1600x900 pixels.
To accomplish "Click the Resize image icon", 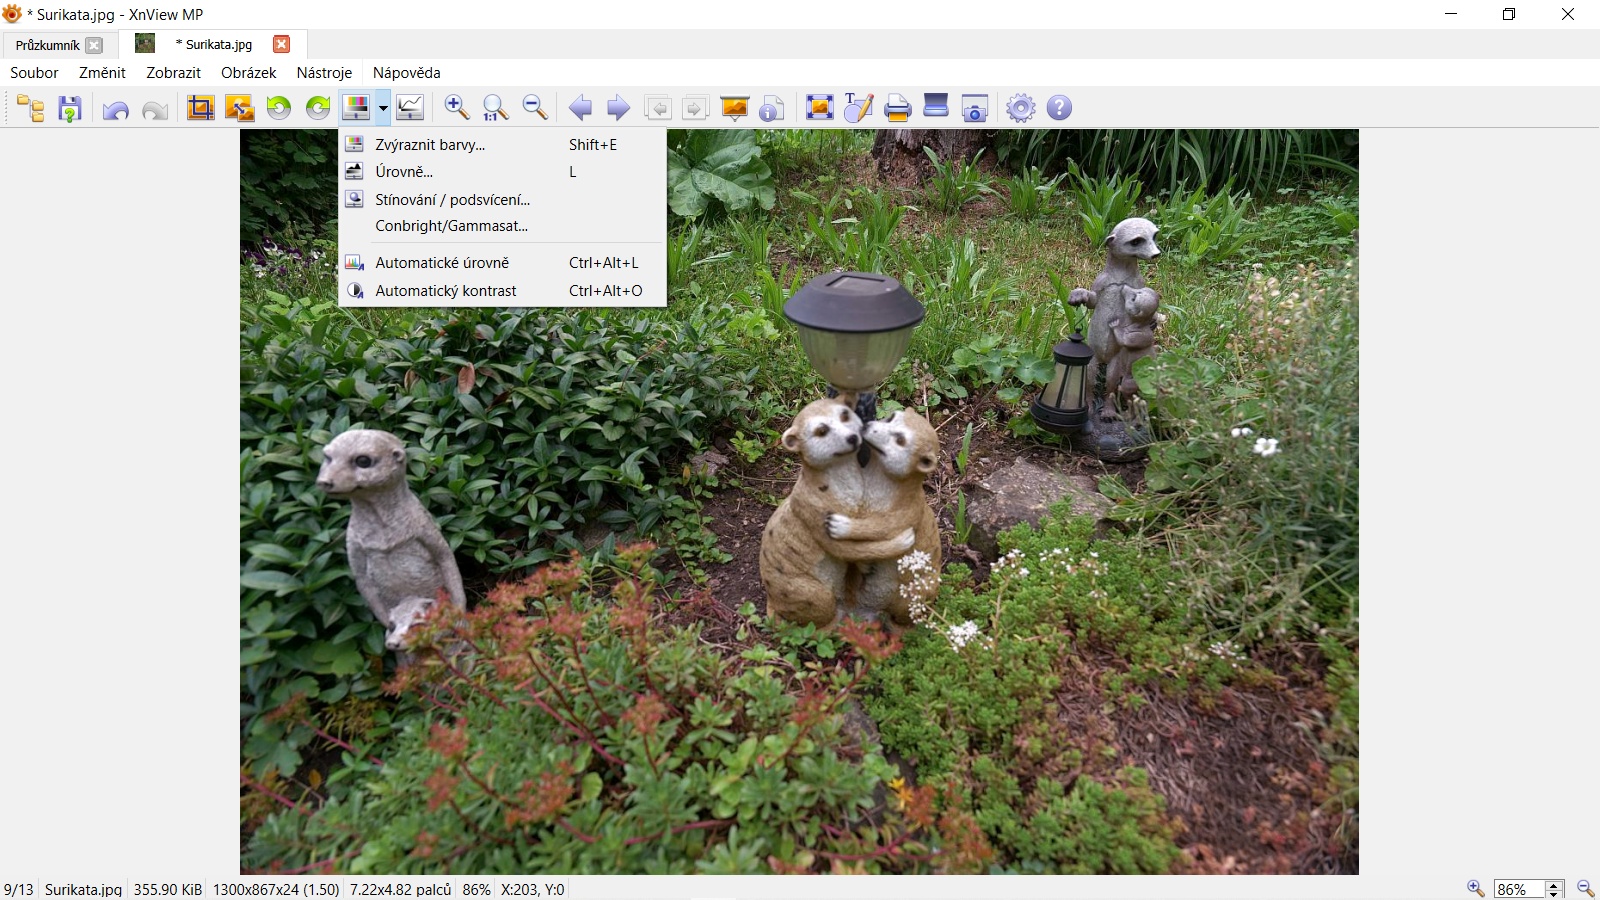I will click(239, 108).
